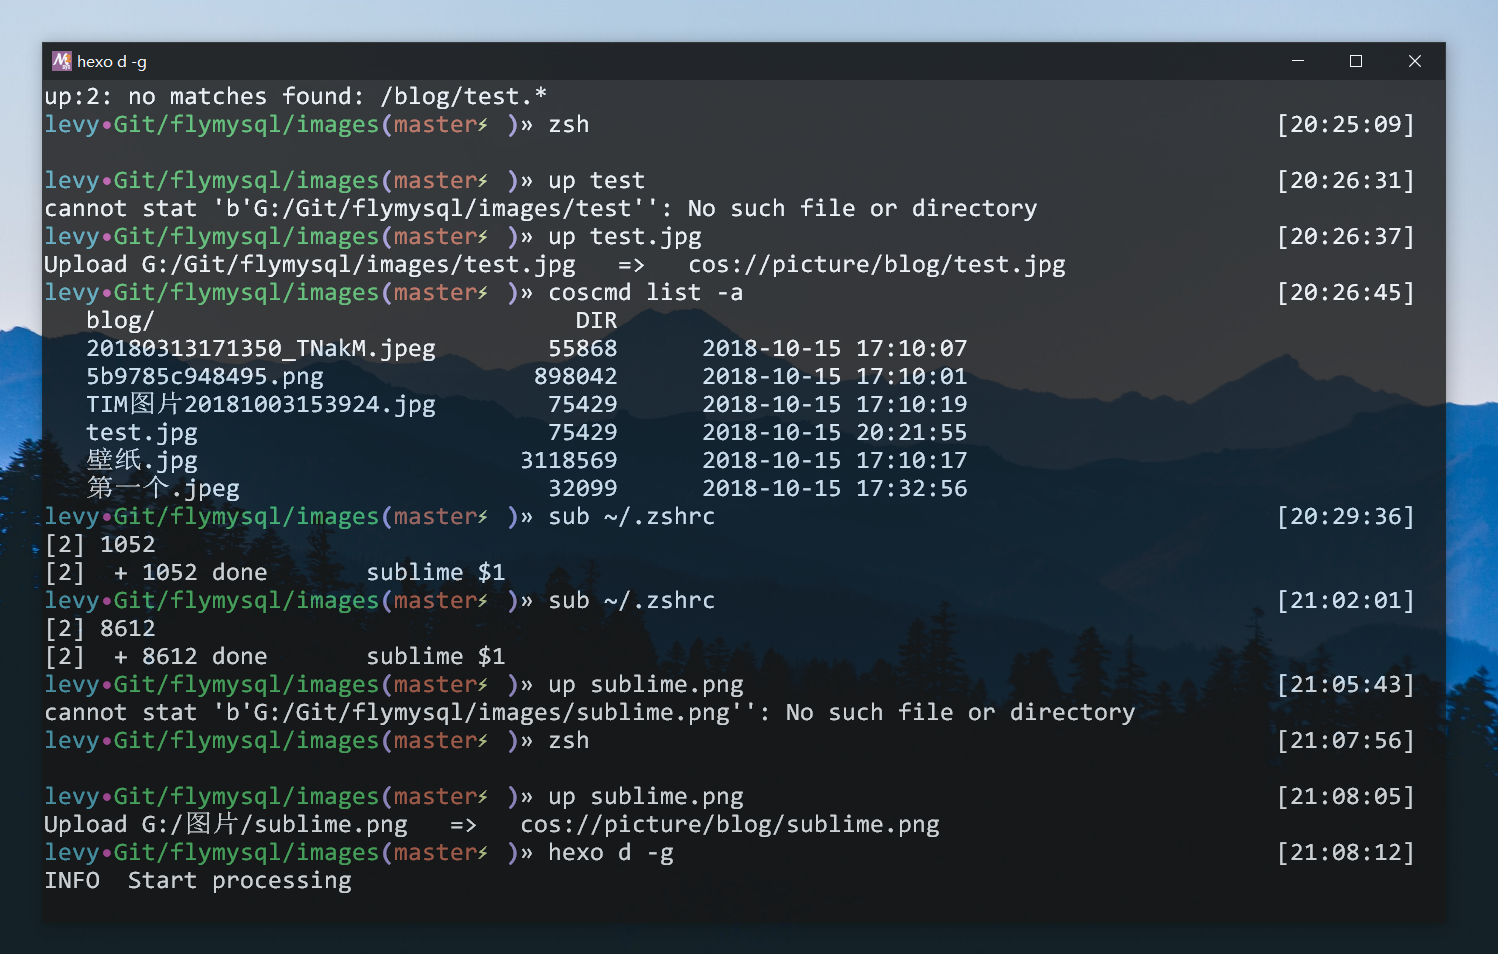1498x954 pixels.
Task: Maximize the terminal window
Action: [1356, 61]
